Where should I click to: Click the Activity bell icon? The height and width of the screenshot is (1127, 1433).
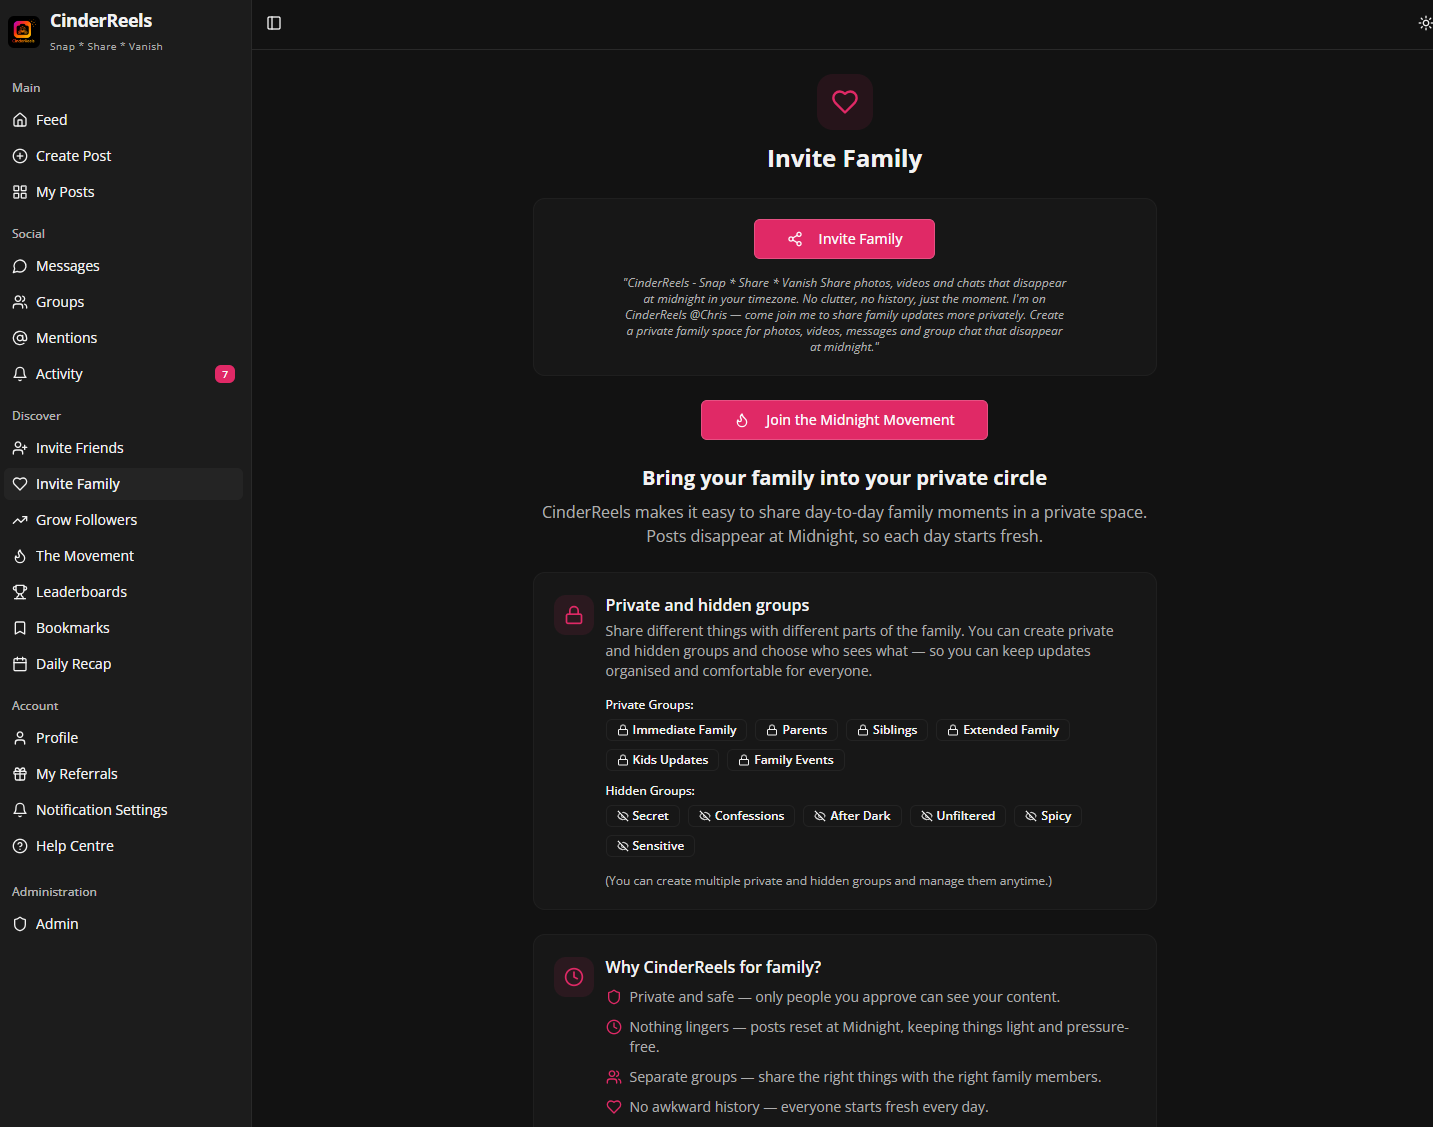click(x=20, y=374)
